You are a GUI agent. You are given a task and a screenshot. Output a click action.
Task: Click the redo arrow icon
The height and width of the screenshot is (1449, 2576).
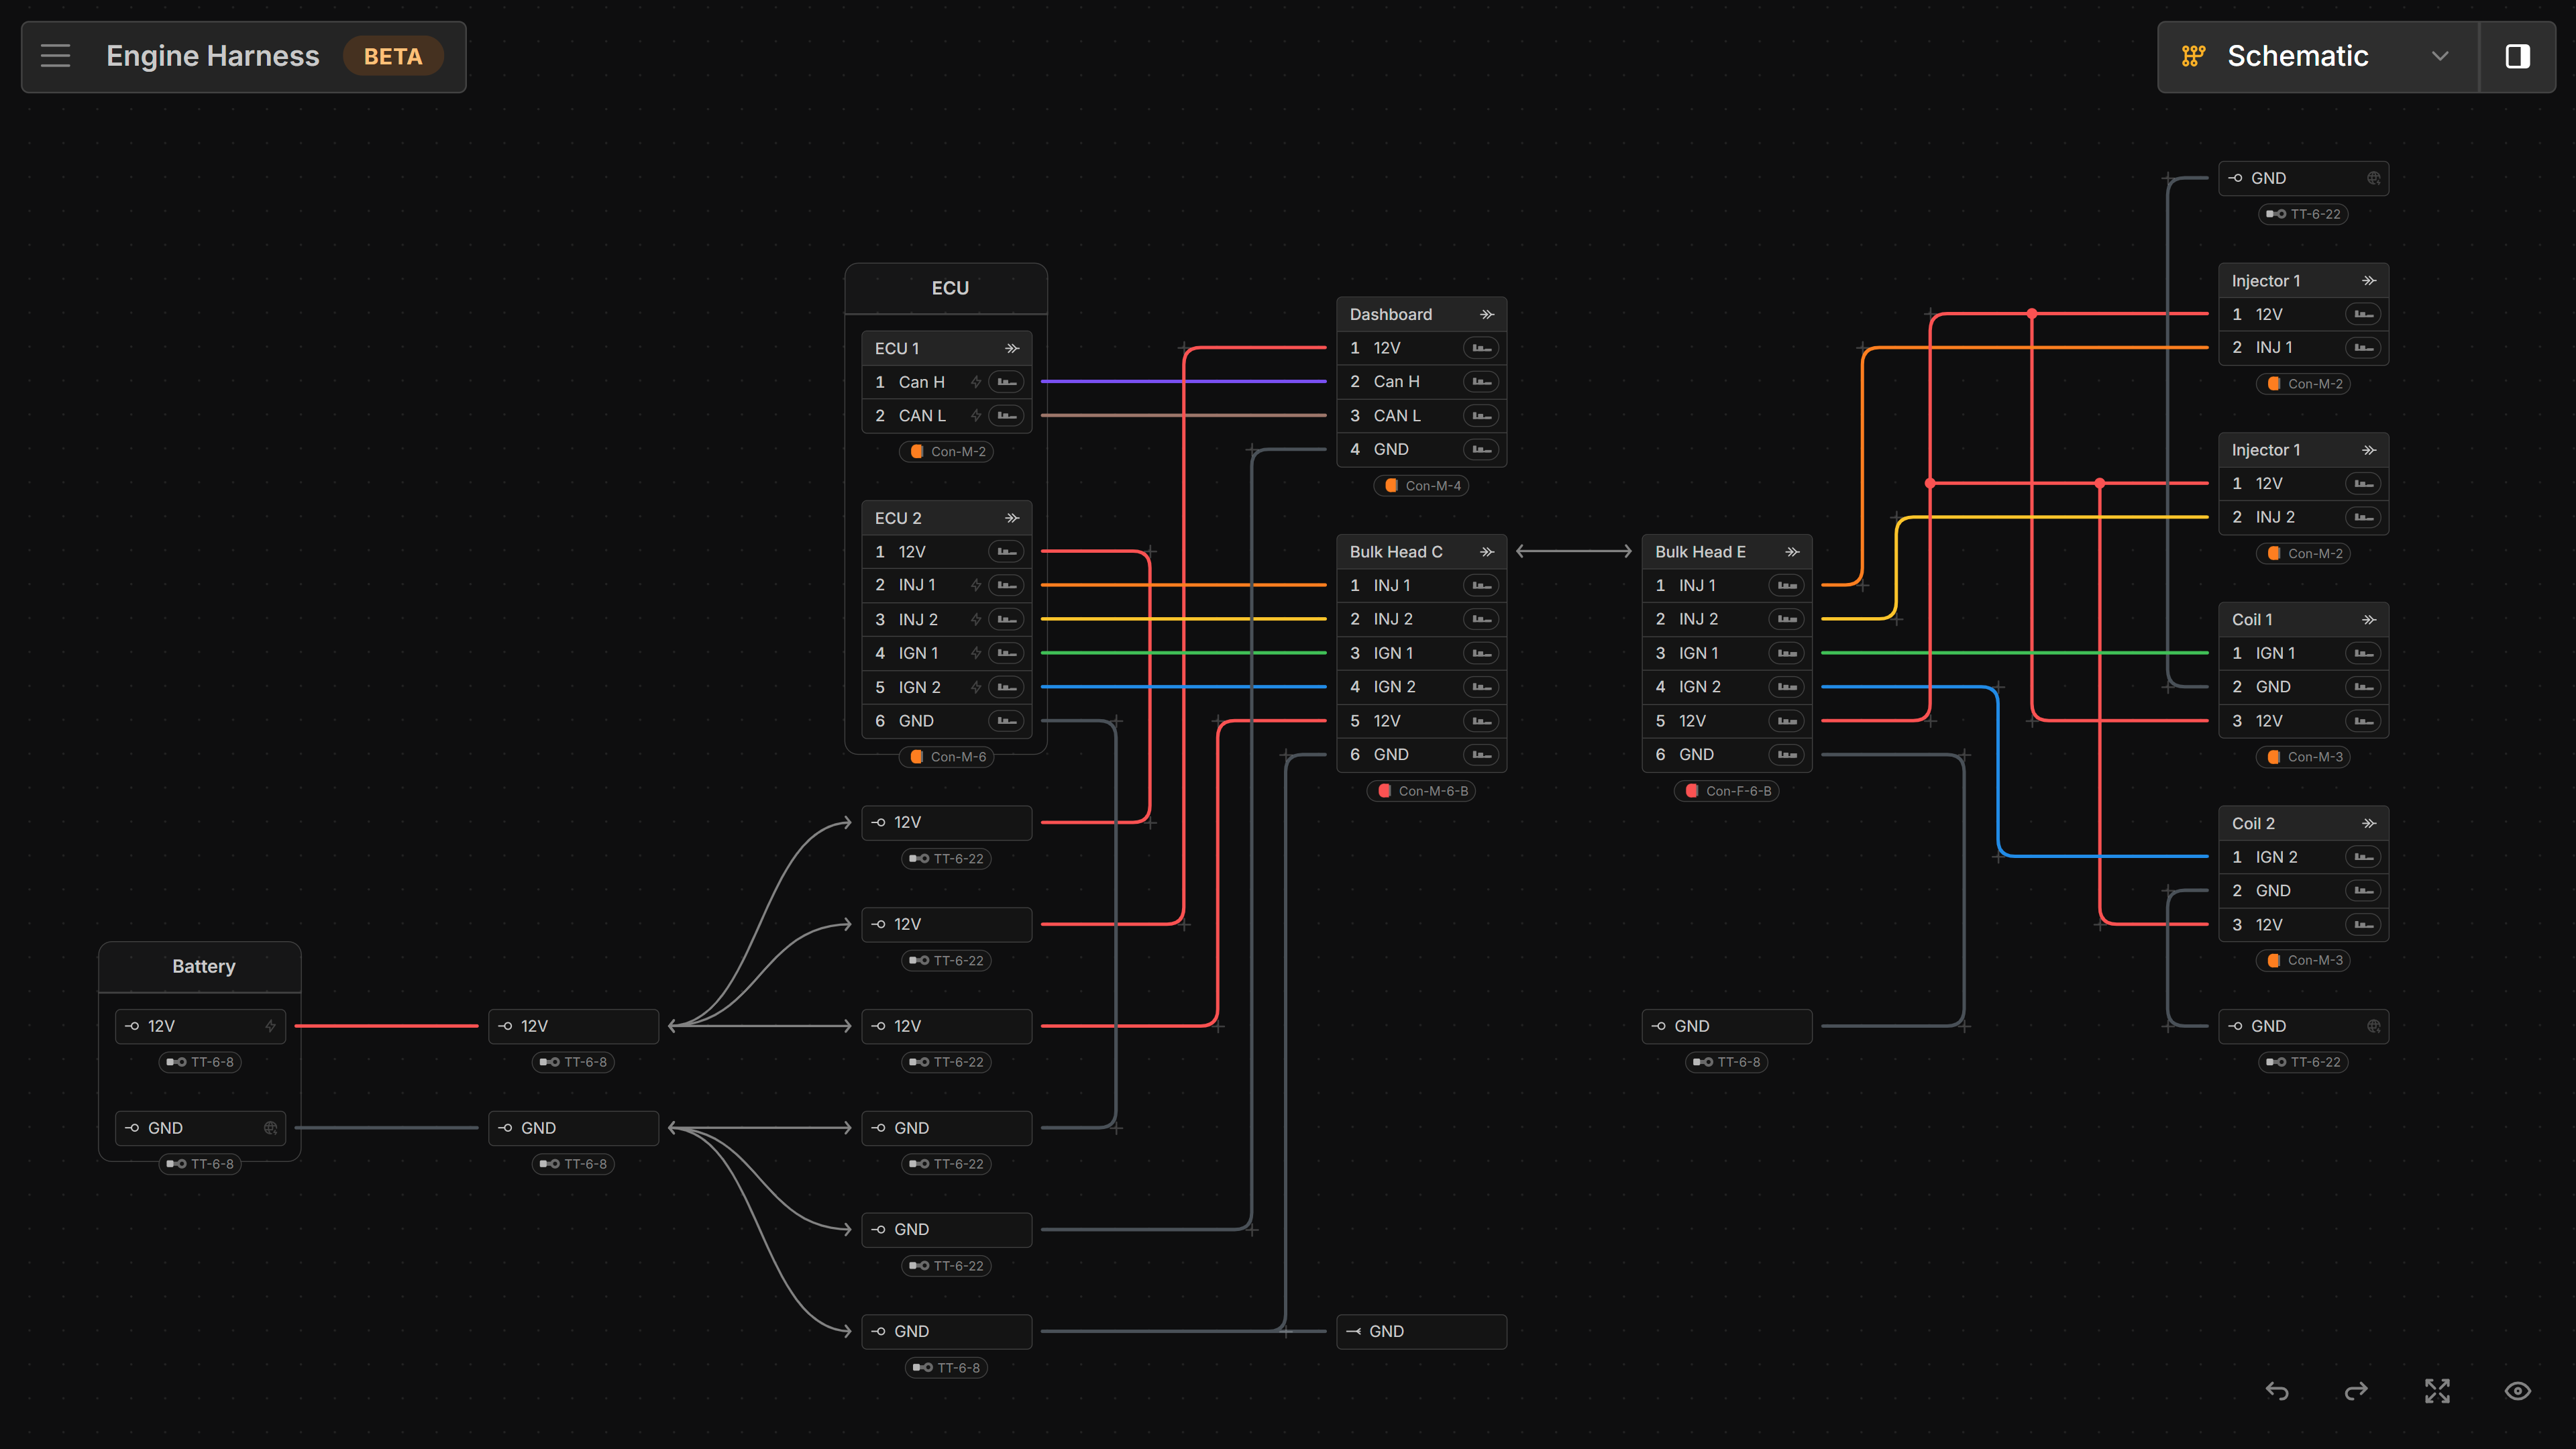coord(2356,1391)
